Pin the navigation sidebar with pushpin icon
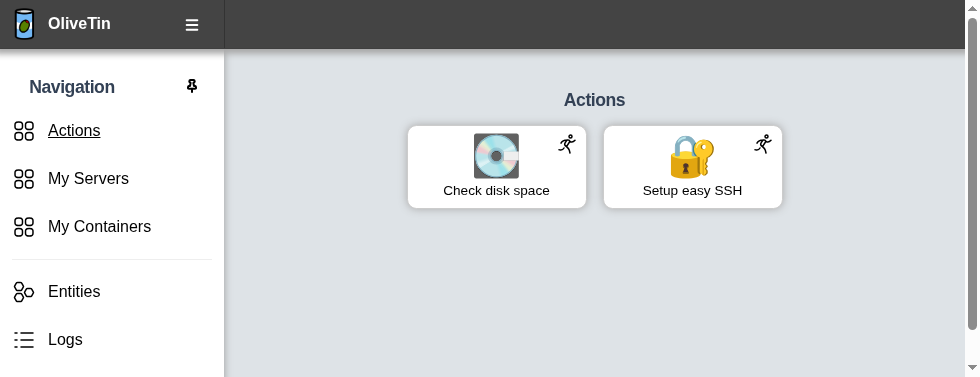980x377 pixels. pos(192,86)
